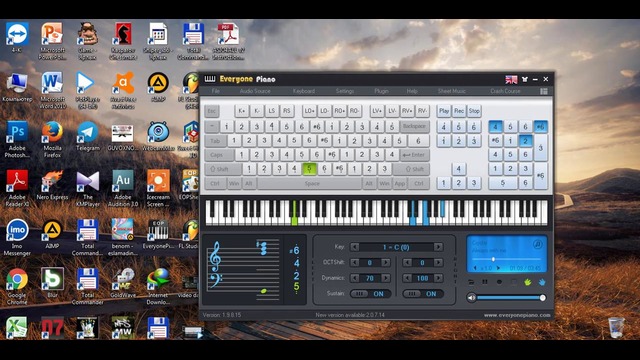Click Key selector left arrow

(355, 247)
